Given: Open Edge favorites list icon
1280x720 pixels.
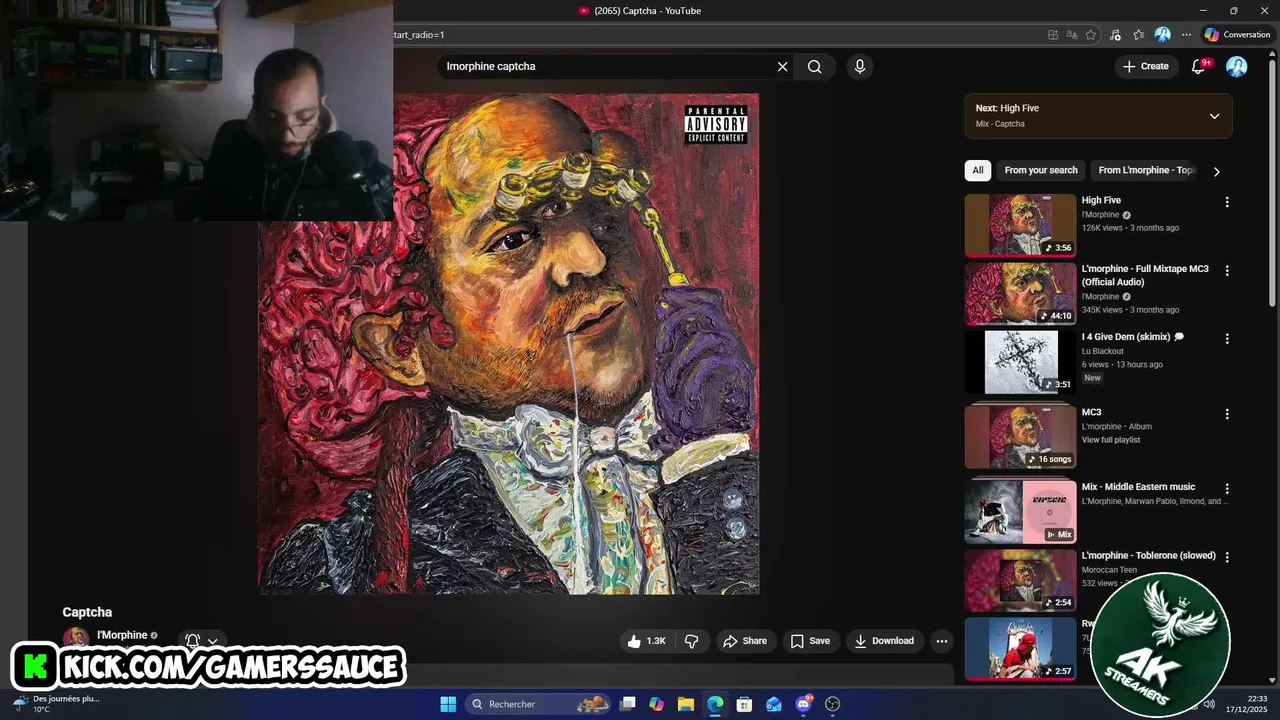Looking at the screenshot, I should point(1138,34).
